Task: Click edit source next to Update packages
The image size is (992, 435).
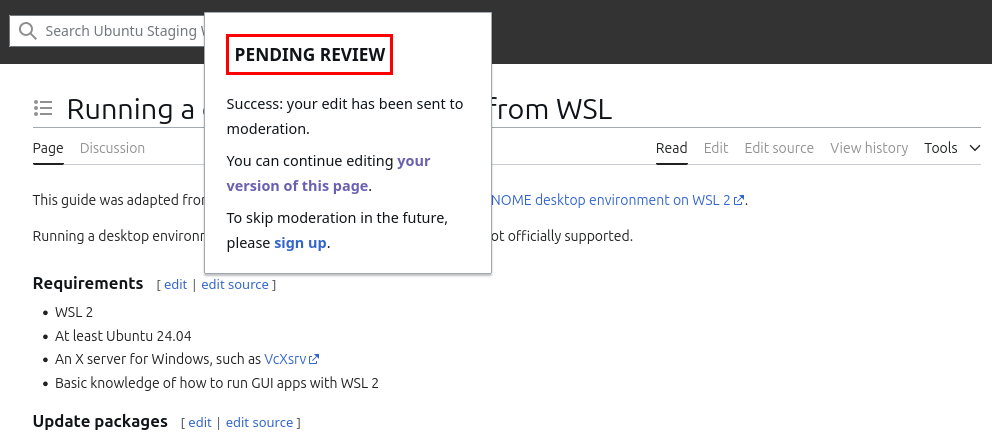Action: click(259, 423)
